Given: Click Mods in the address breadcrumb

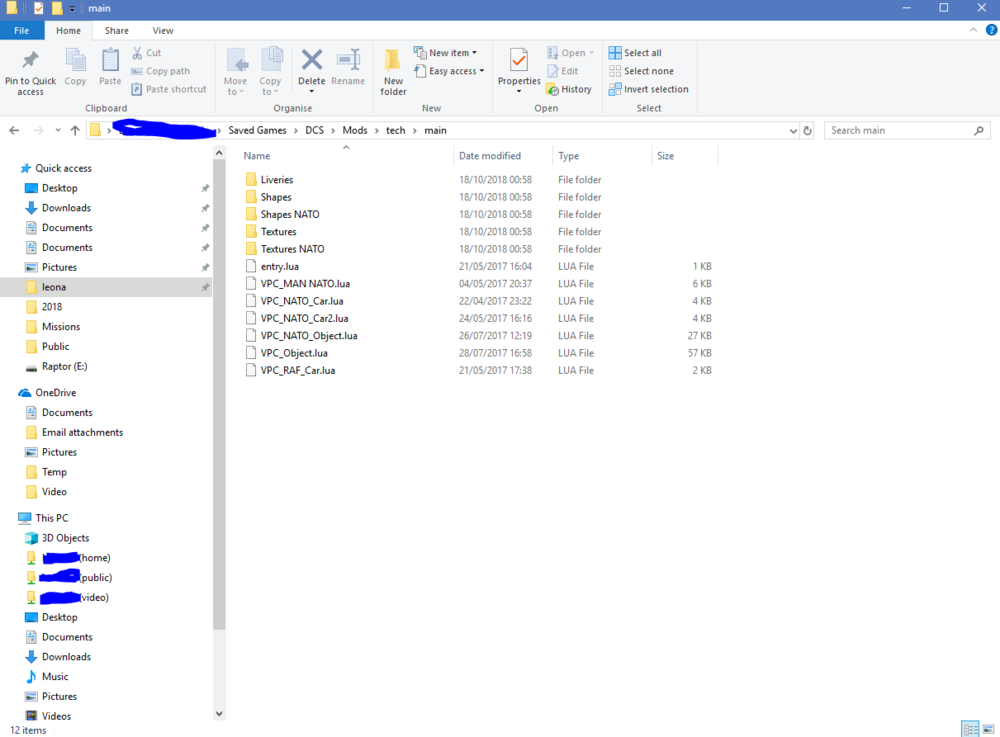Looking at the screenshot, I should tap(355, 130).
